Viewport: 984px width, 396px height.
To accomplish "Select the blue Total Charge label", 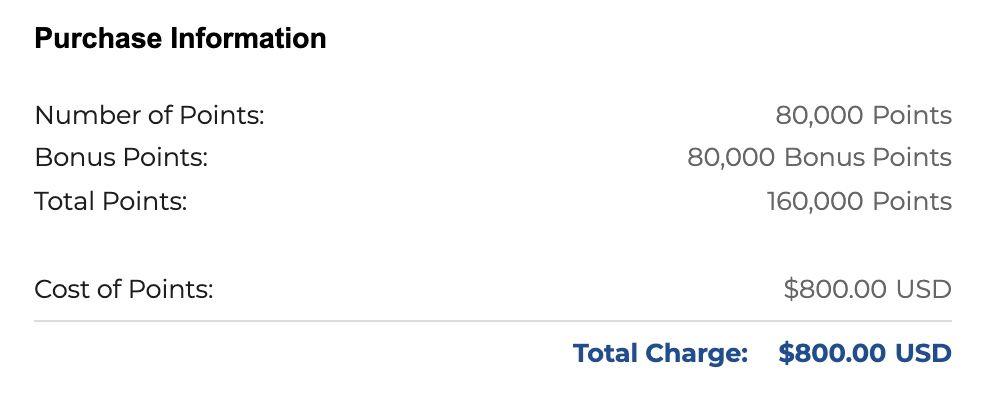I will tap(660, 353).
